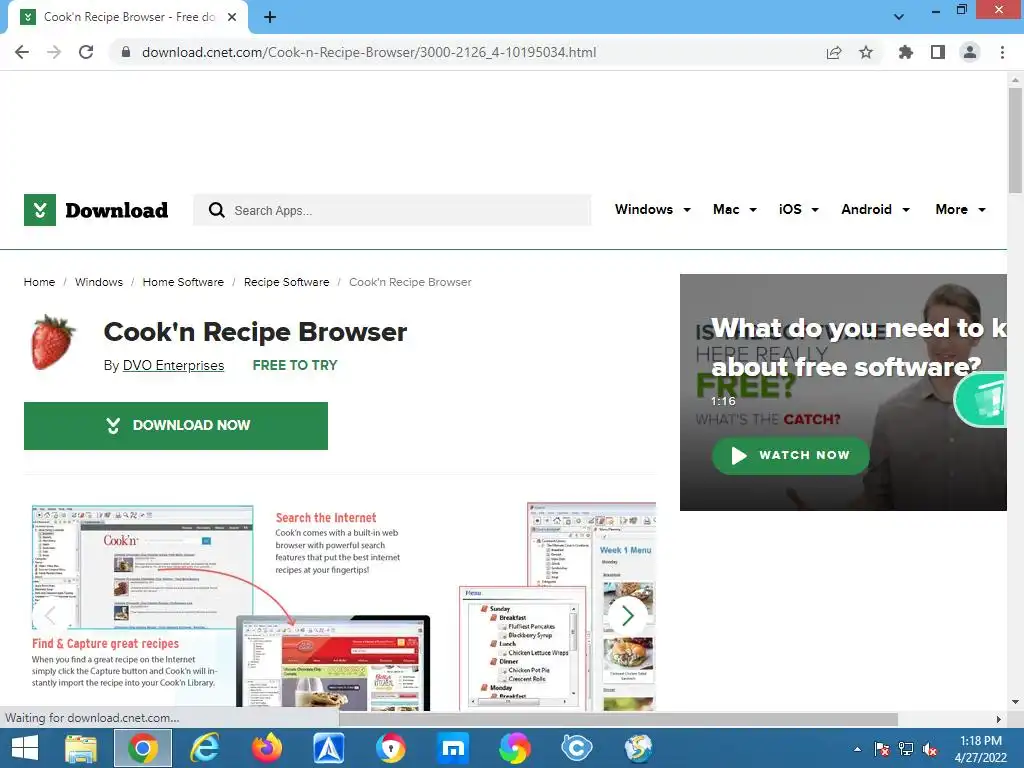1024x768 pixels.
Task: Open the Windows Start menu
Action: (x=25, y=748)
